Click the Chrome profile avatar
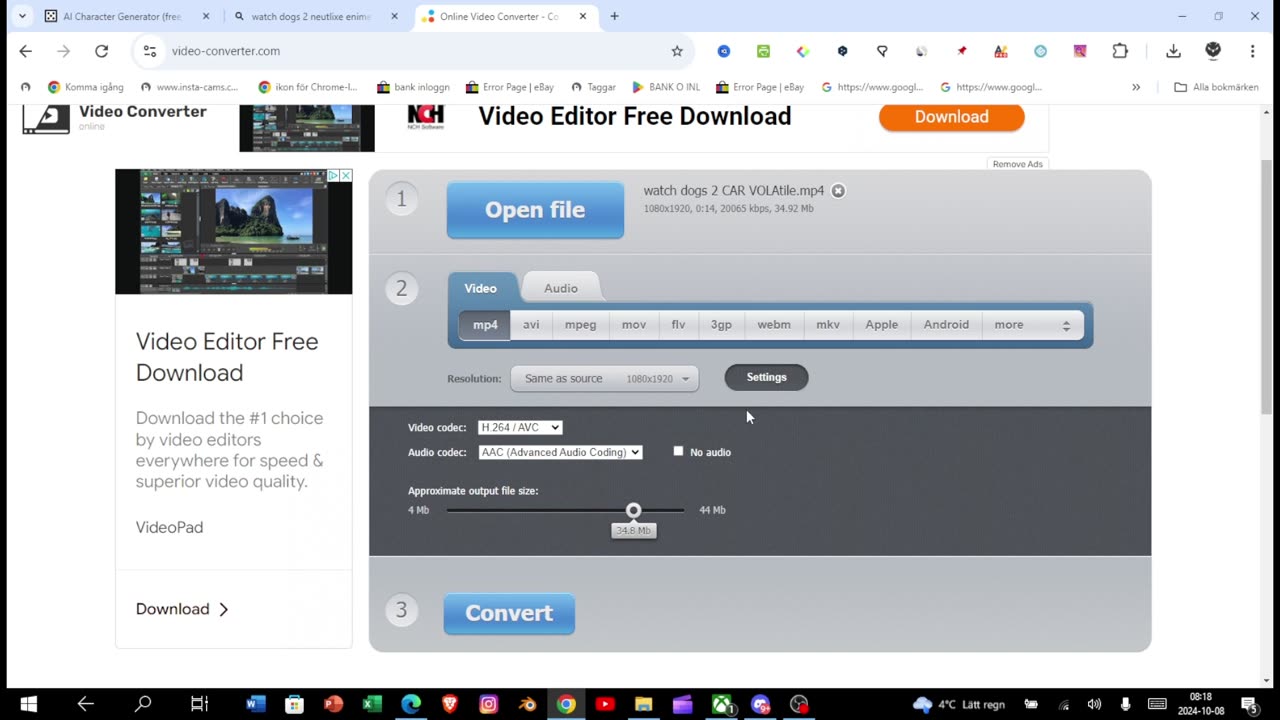The image size is (1280, 720). point(1213,51)
